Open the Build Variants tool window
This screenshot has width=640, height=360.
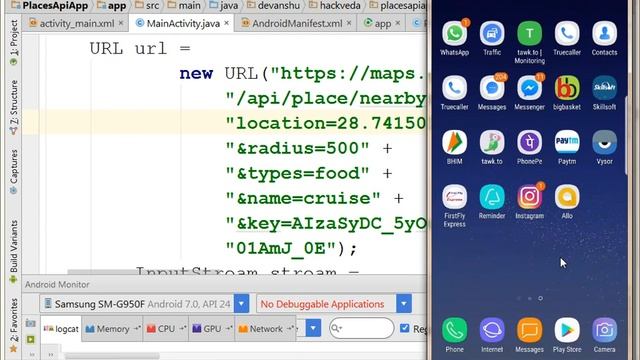click(13, 252)
